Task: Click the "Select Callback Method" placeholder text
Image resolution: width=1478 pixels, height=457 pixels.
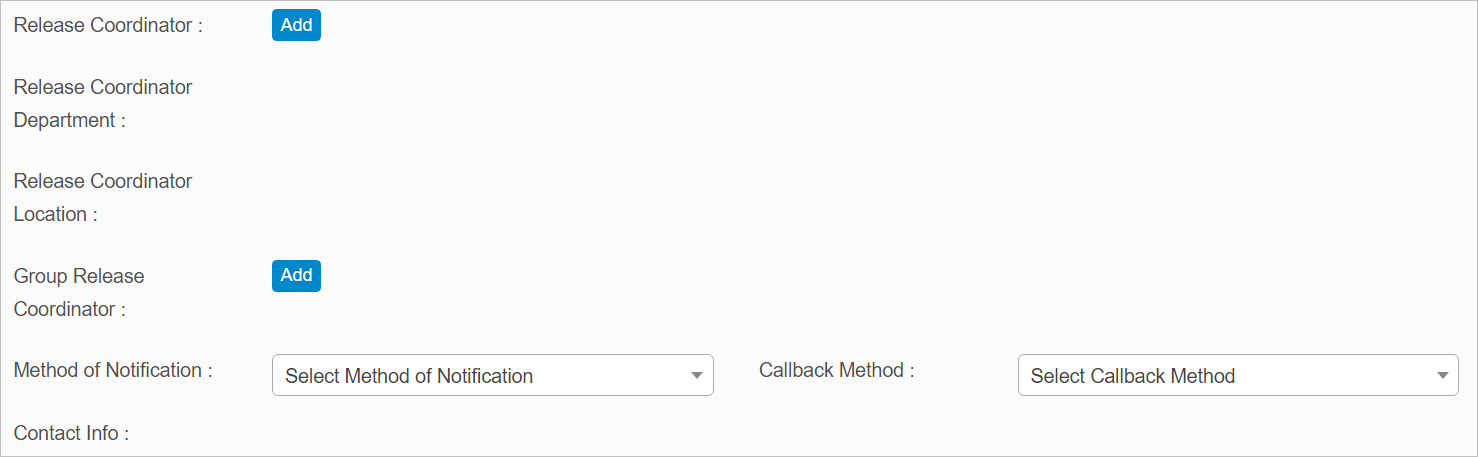Action: point(1133,376)
